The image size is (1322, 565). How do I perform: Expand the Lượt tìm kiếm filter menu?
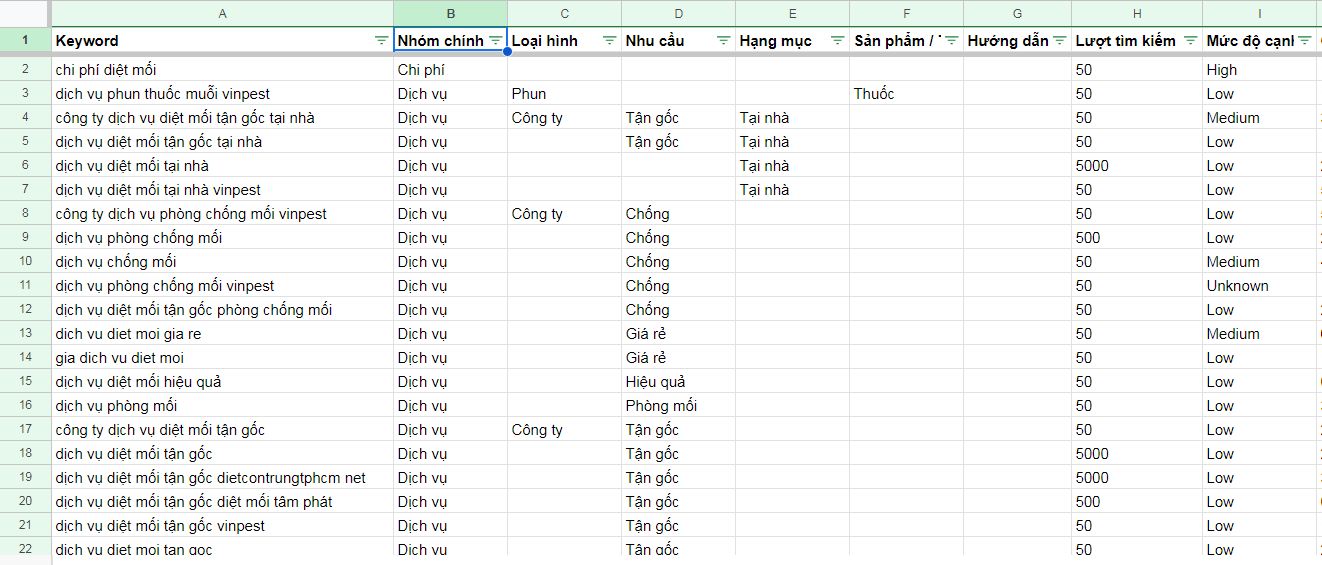tap(1190, 41)
